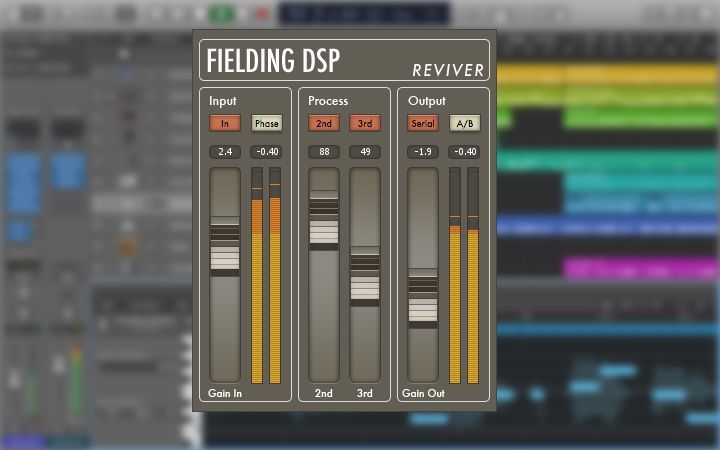Image resolution: width=720 pixels, height=450 pixels.
Task: Click the left output level meter
Action: 455,276
